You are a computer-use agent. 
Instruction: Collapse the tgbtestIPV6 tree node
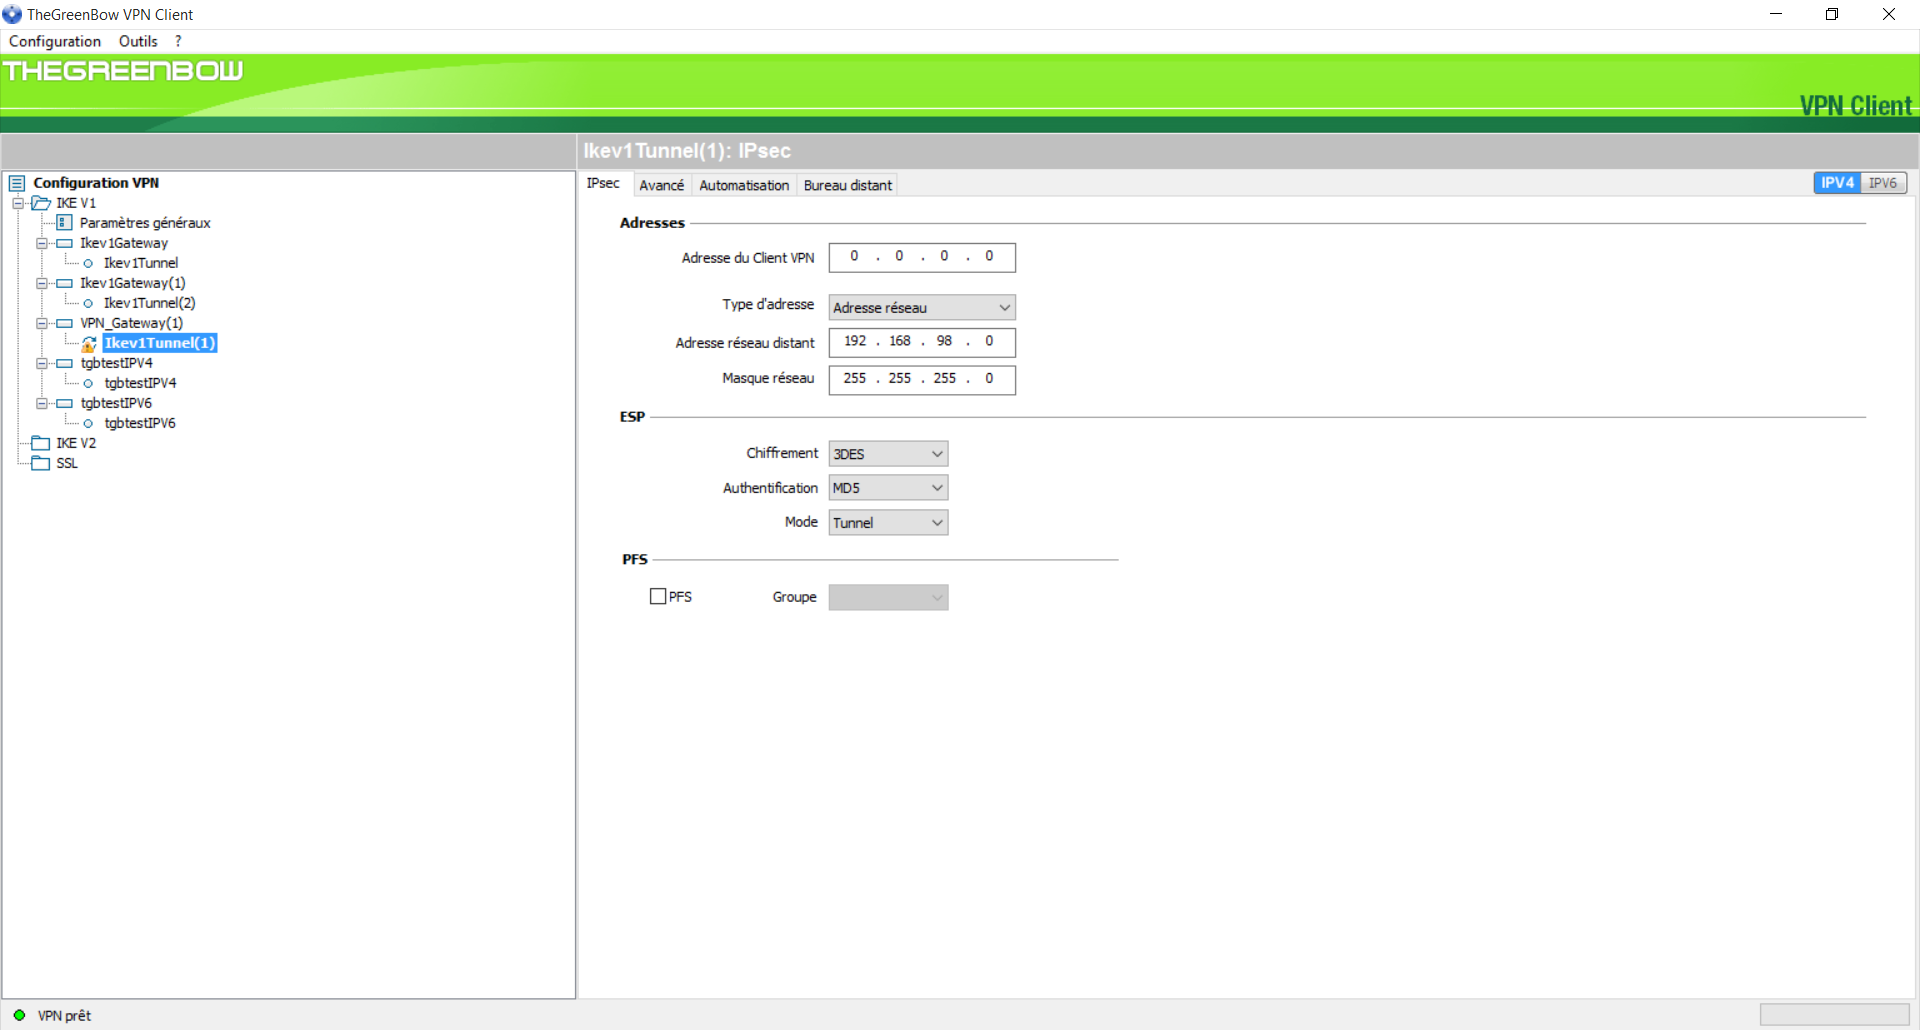pyautogui.click(x=42, y=403)
